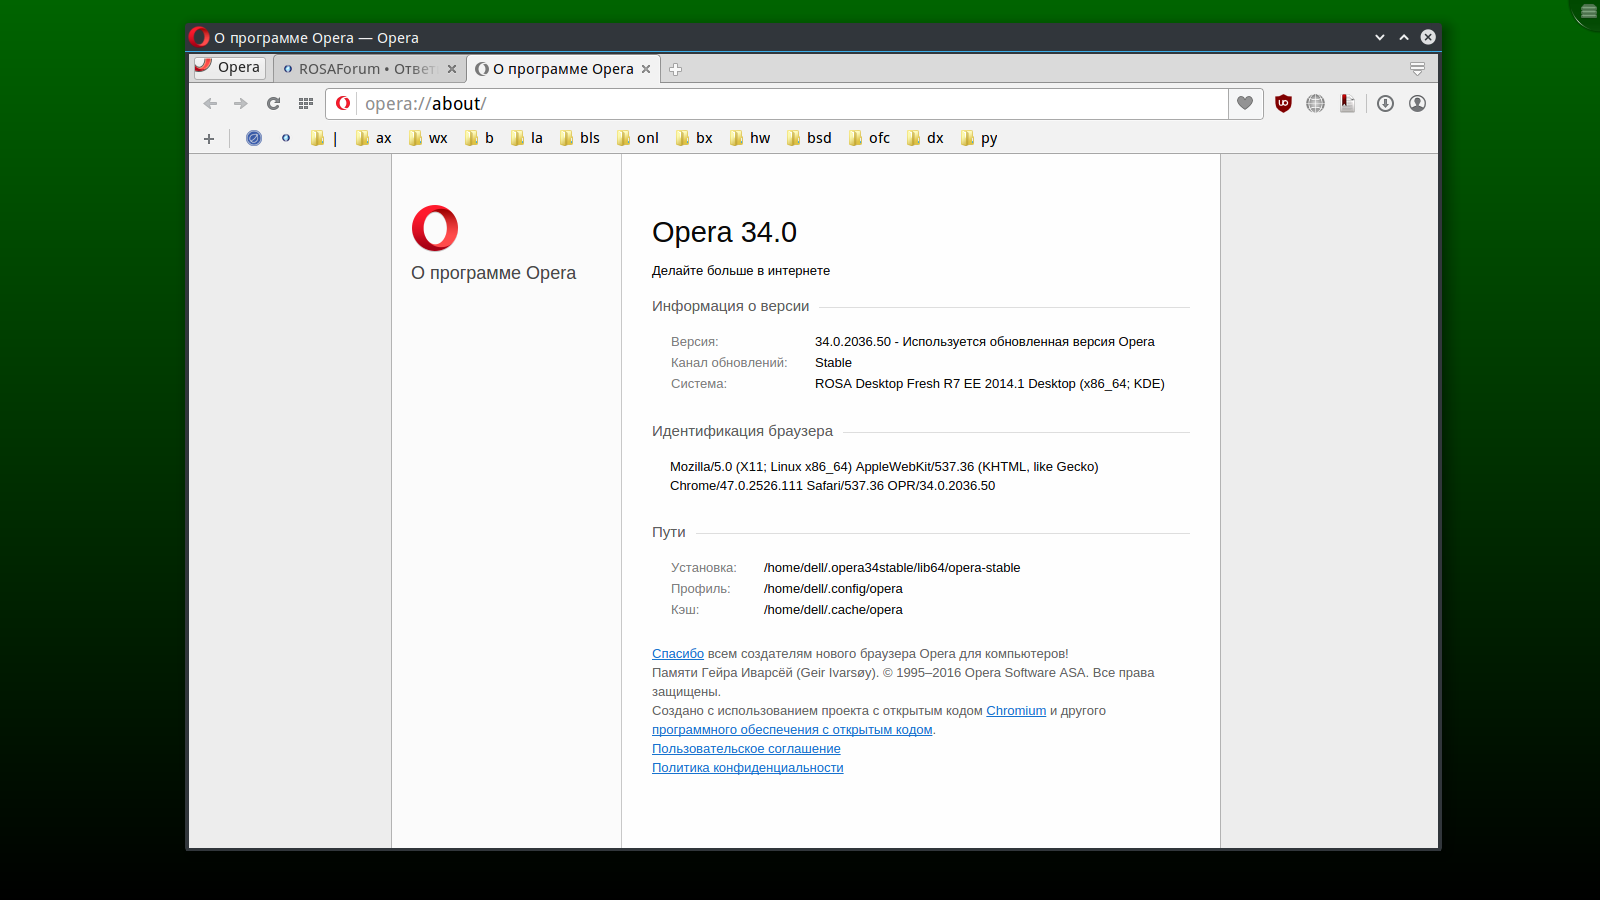Image resolution: width=1600 pixels, height=900 pixels.
Task: Select the 'О программе Opera' tab
Action: (563, 69)
